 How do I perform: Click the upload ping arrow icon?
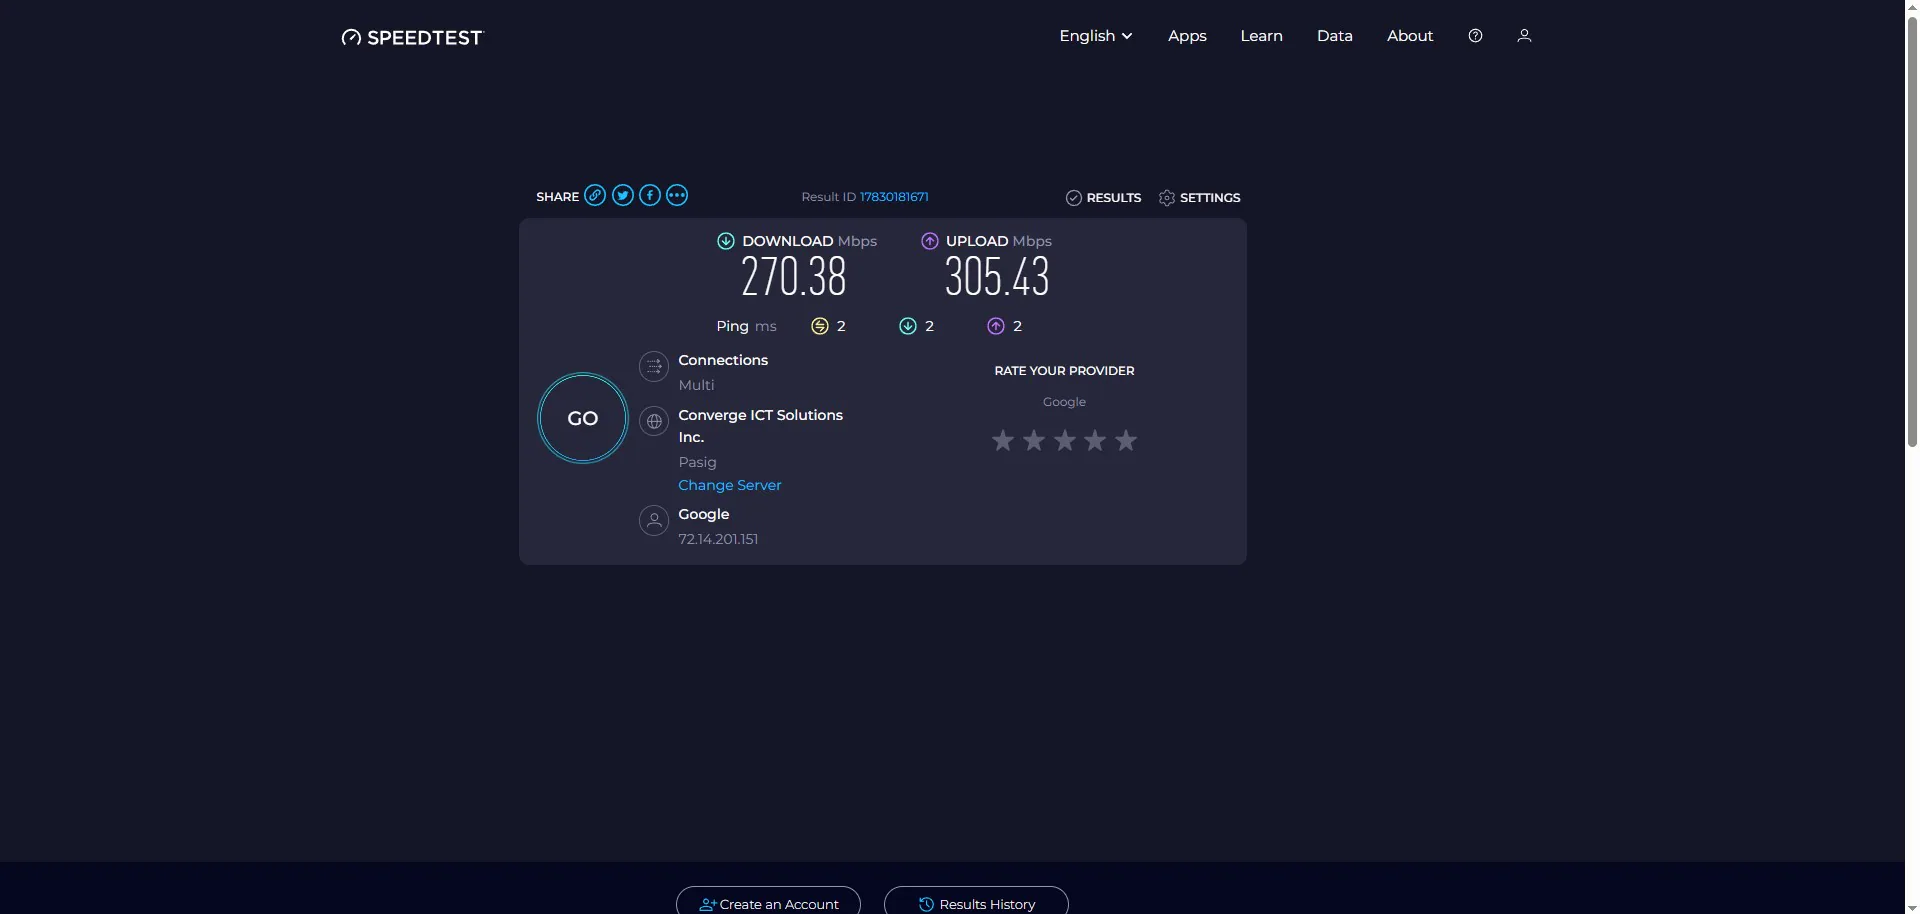[996, 326]
